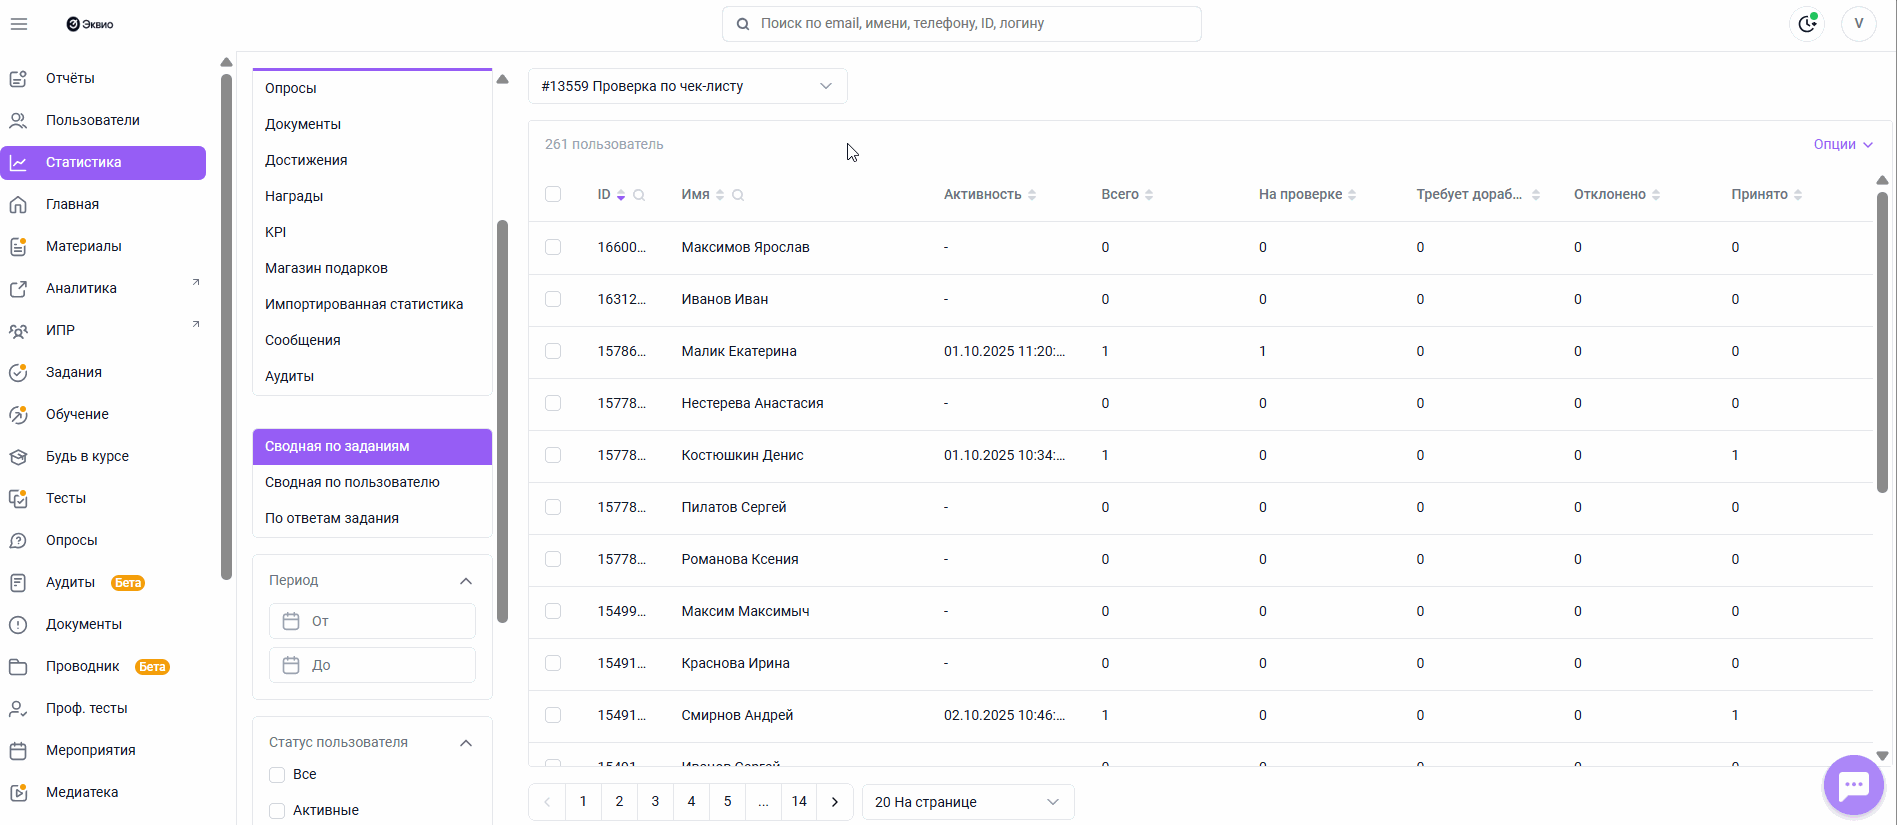Toggle the select-all checkbox in table header
Viewport: 1897px width, 825px height.
click(x=553, y=194)
